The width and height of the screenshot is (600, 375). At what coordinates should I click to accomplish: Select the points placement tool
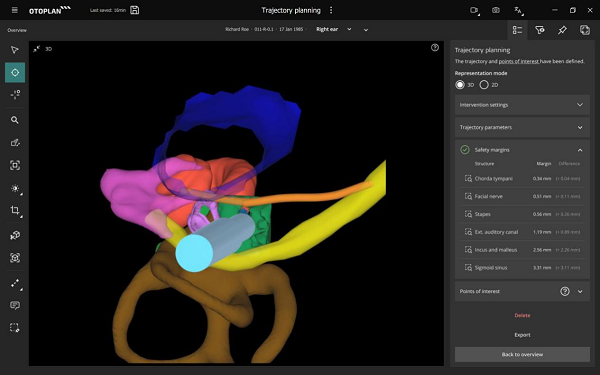[x=15, y=95]
